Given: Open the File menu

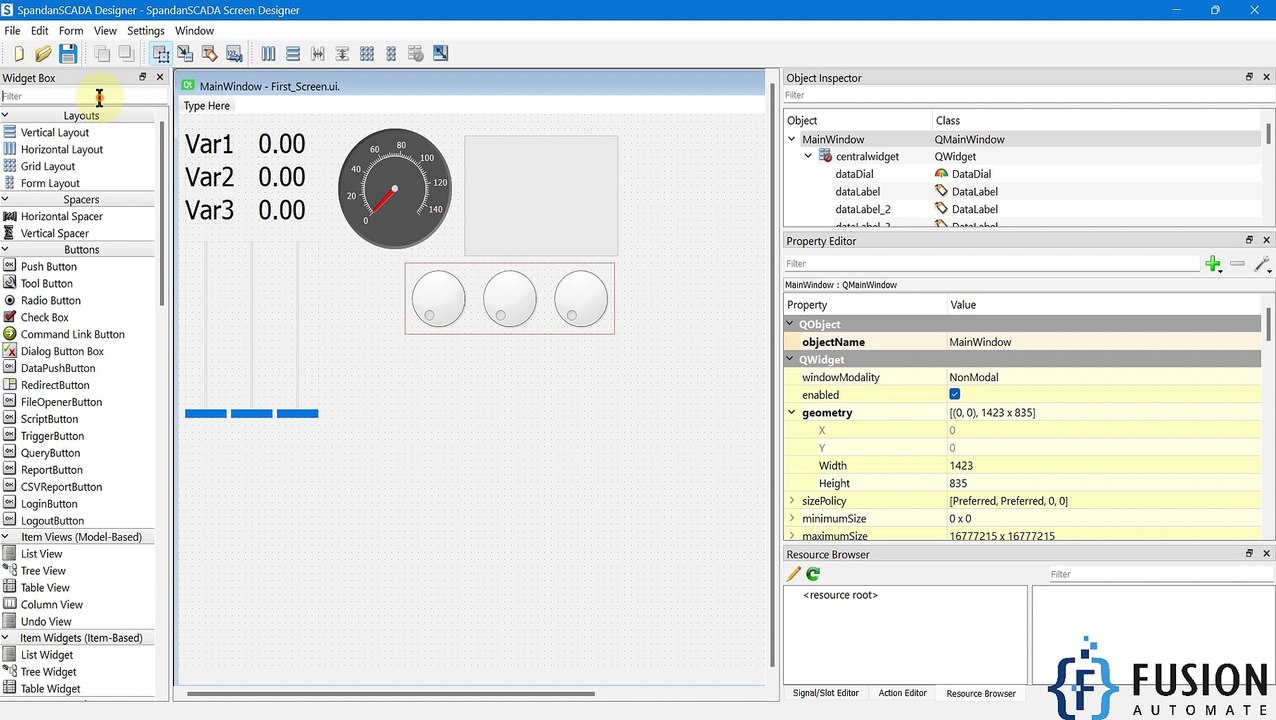Looking at the screenshot, I should coord(12,31).
